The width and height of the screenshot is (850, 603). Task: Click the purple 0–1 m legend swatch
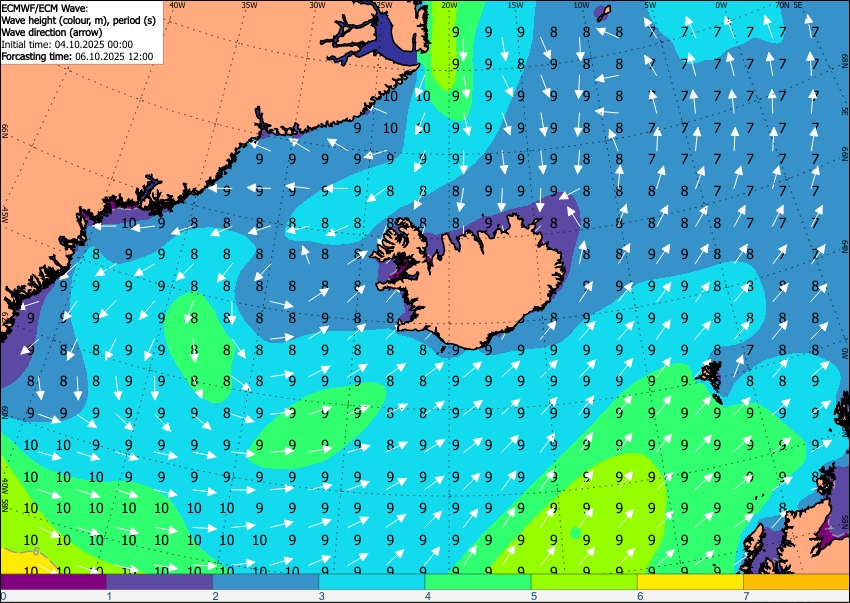click(x=53, y=582)
